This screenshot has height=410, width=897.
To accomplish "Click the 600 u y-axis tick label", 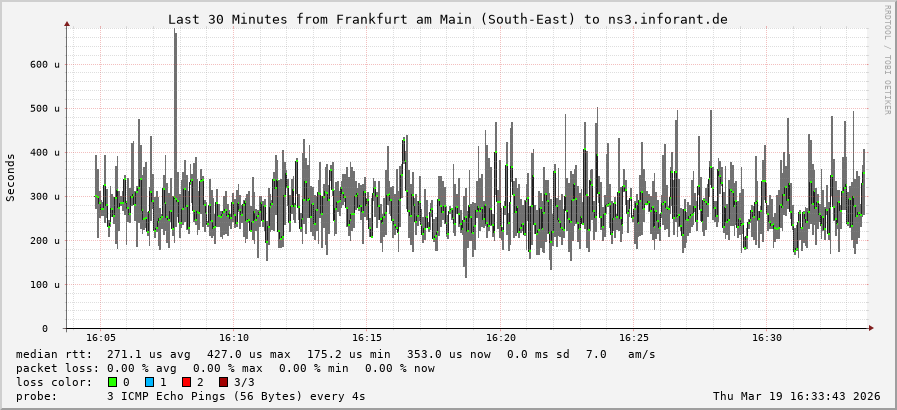I will (x=44, y=64).
